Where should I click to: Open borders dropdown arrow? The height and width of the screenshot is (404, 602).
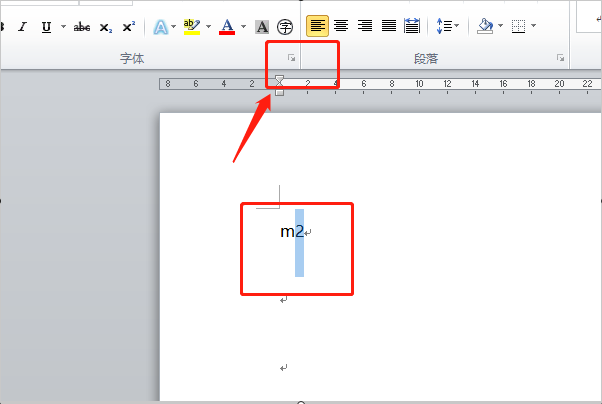[533, 26]
